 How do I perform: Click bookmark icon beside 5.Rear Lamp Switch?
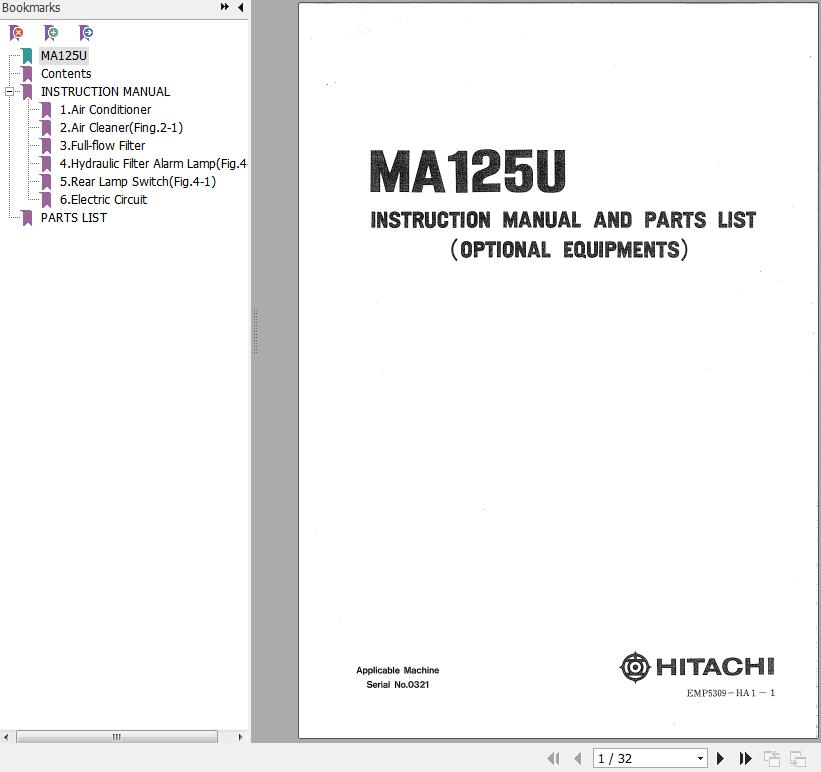[x=46, y=182]
